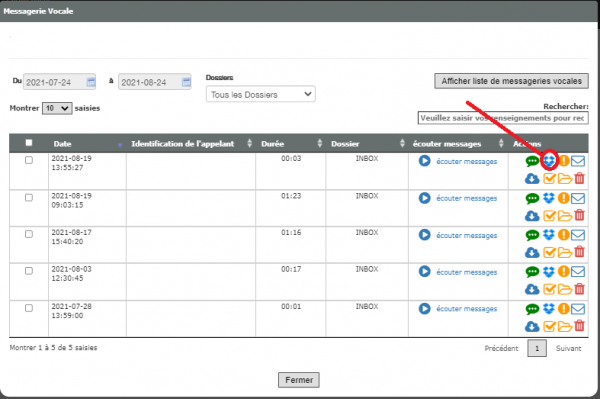The height and width of the screenshot is (399, 600).
Task: Select the 2021-08-19 09:03:15 message checkbox
Action: tap(29, 197)
